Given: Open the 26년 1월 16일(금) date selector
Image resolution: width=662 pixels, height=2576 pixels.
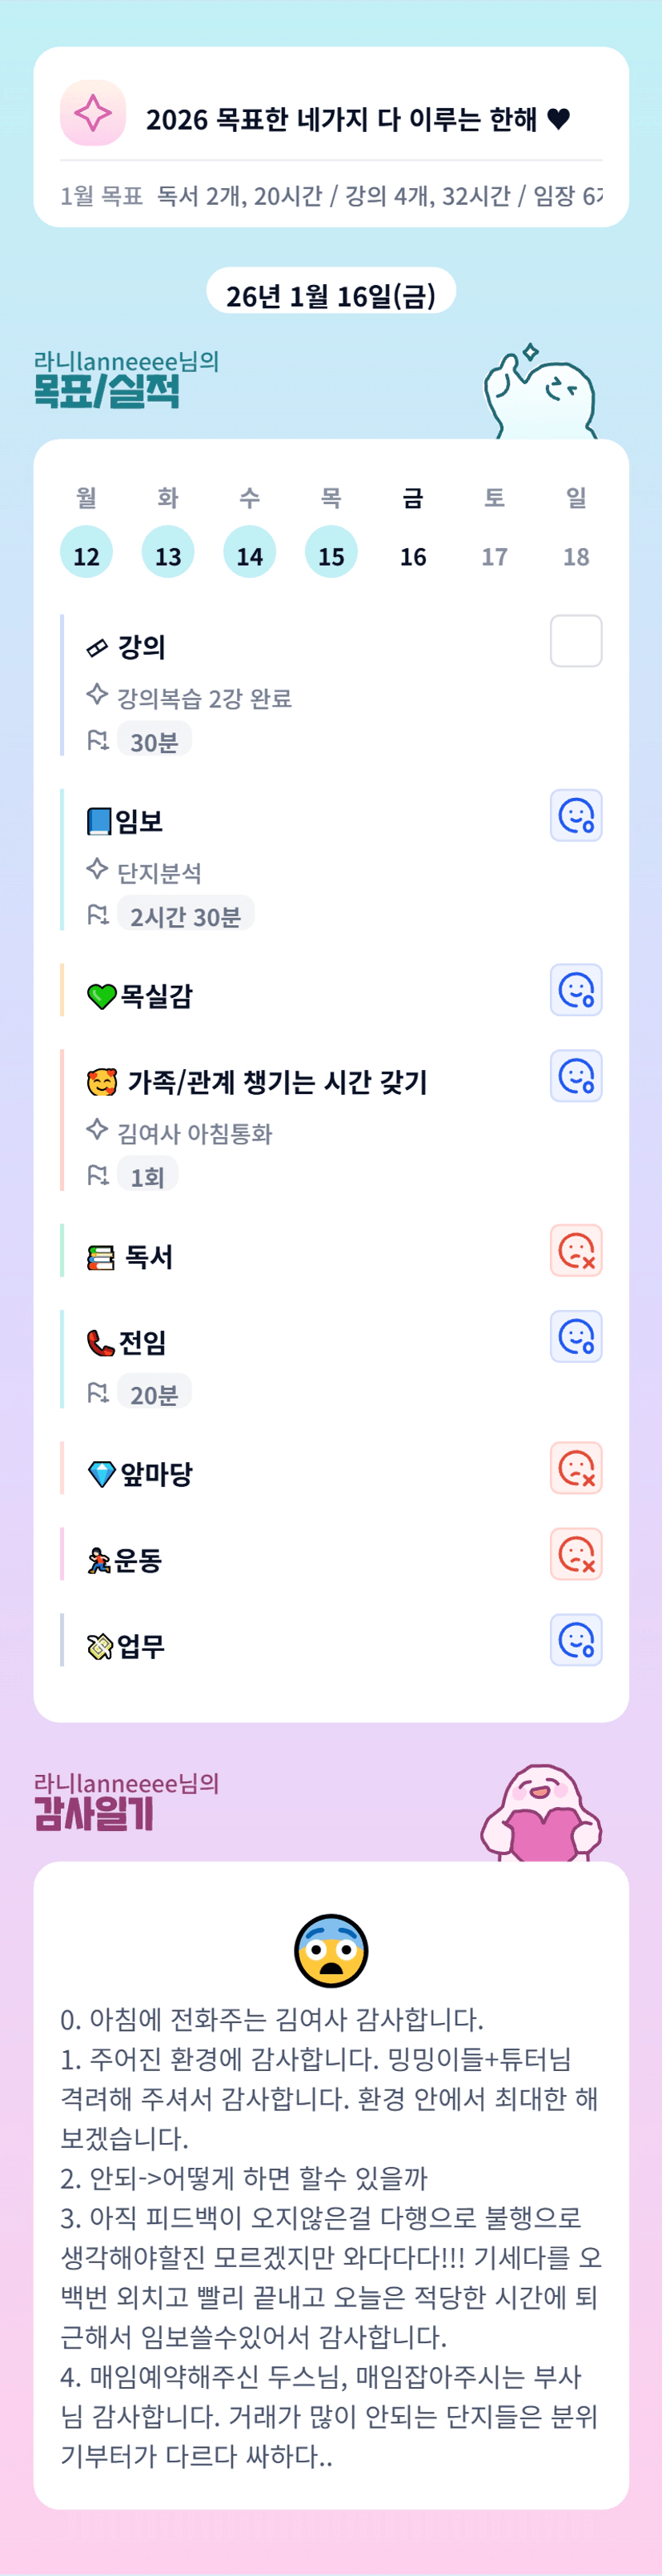Looking at the screenshot, I should [331, 295].
